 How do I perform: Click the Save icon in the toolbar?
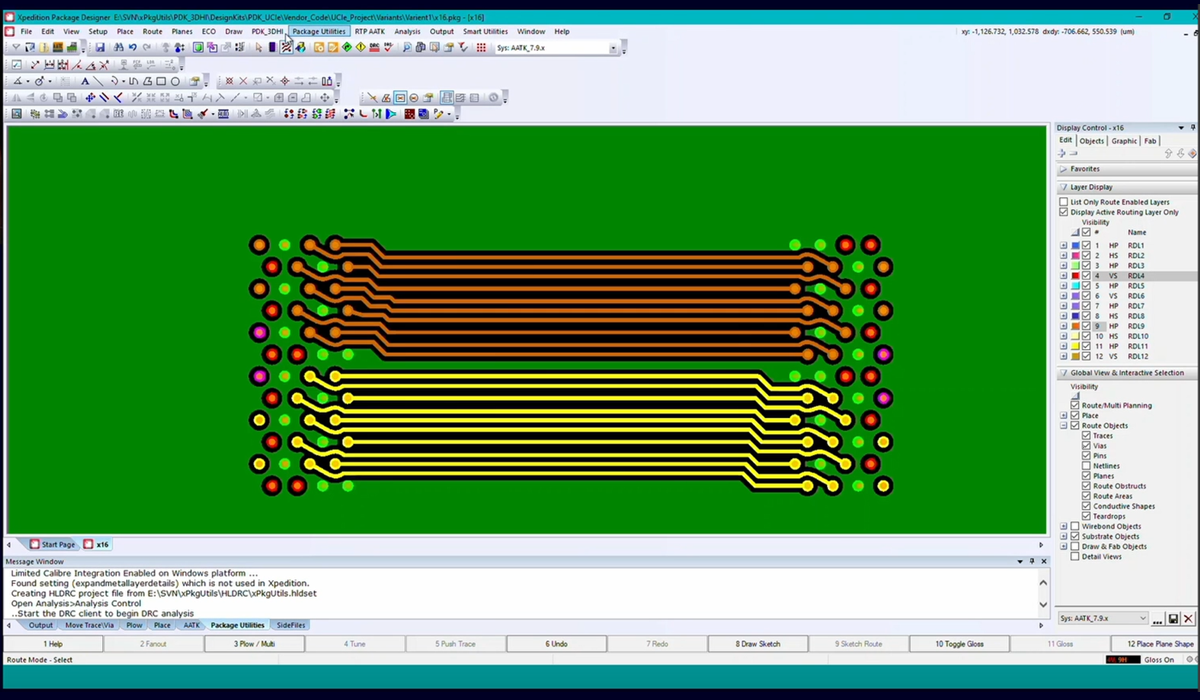(100, 47)
